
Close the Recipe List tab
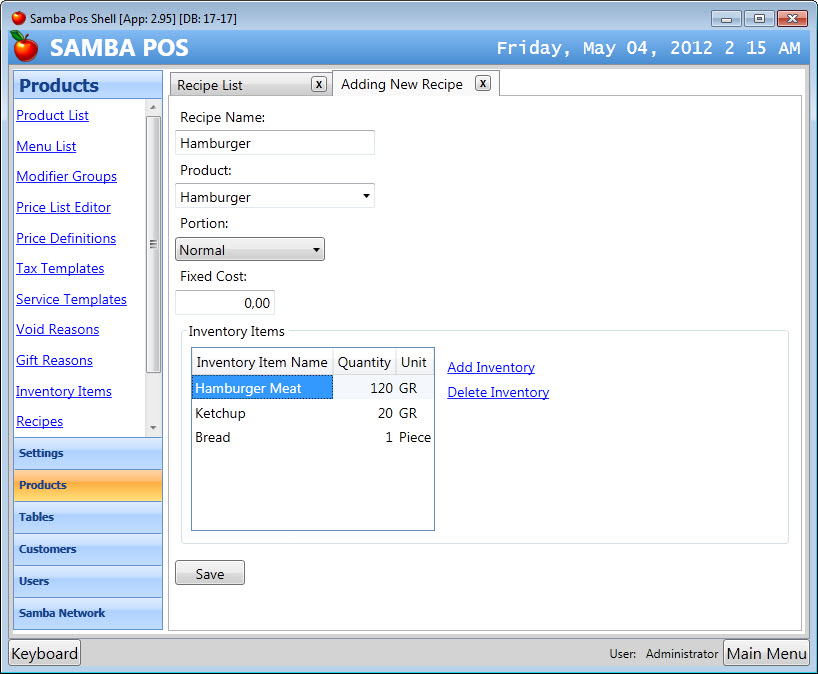pyautogui.click(x=319, y=84)
